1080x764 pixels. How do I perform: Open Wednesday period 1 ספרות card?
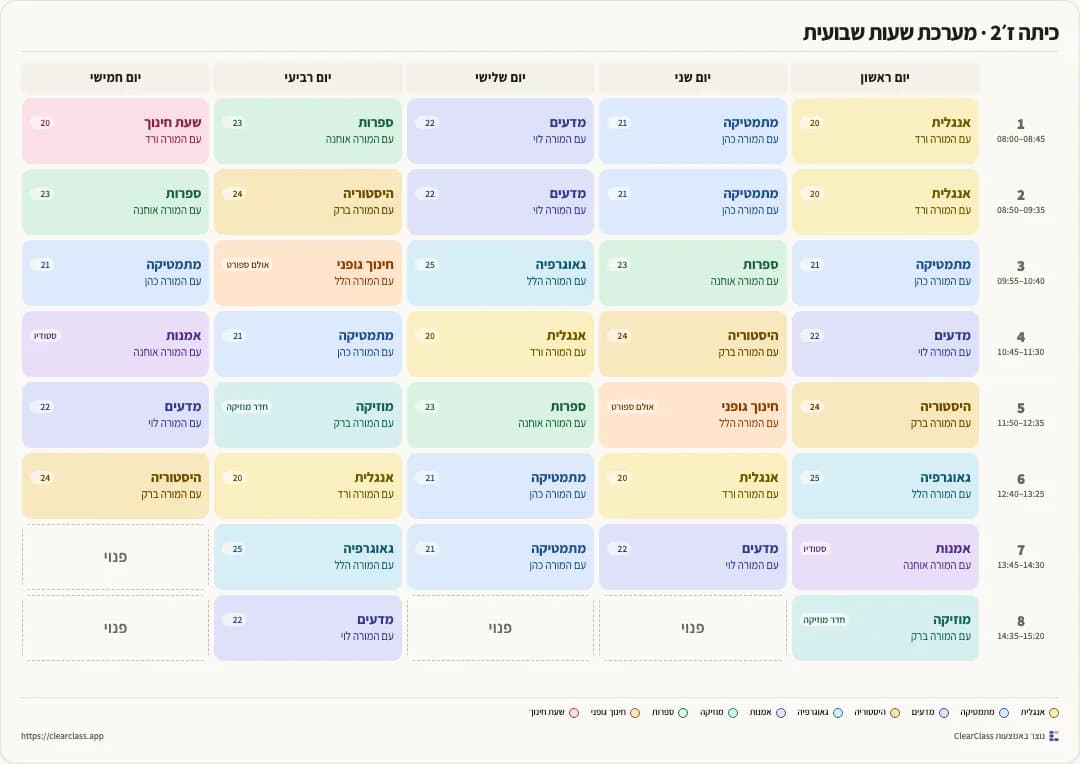pyautogui.click(x=308, y=131)
